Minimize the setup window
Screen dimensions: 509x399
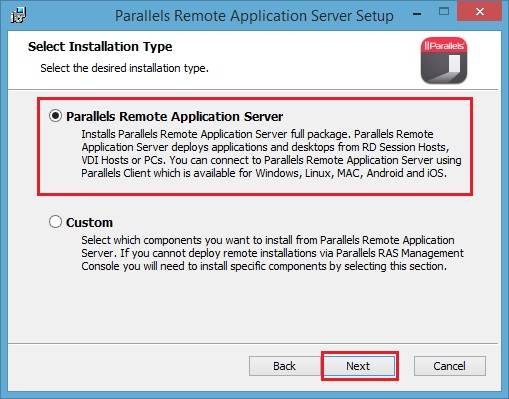[x=417, y=14]
